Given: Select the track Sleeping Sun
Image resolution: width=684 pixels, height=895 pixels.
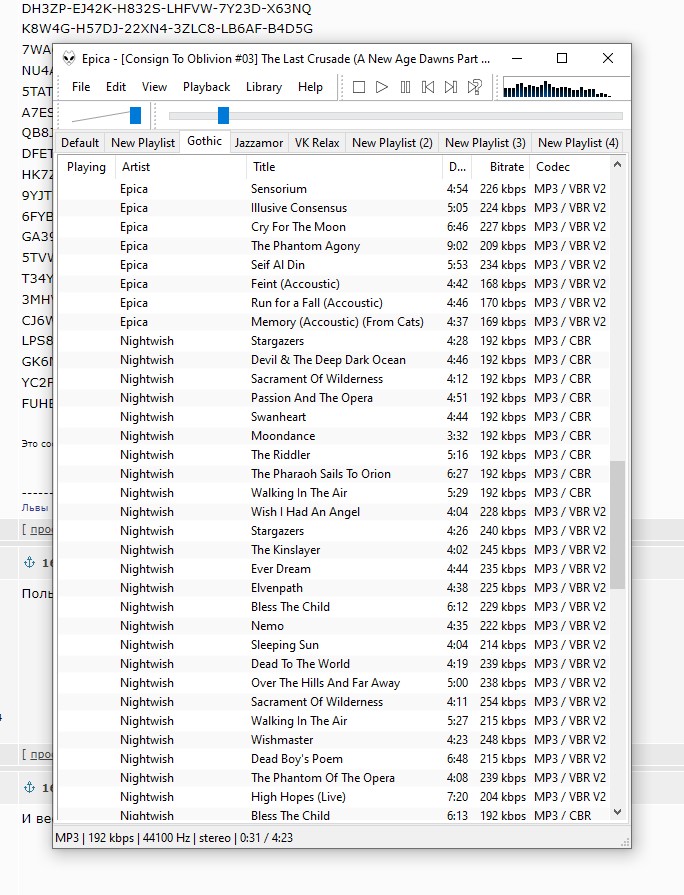Looking at the screenshot, I should (334, 644).
